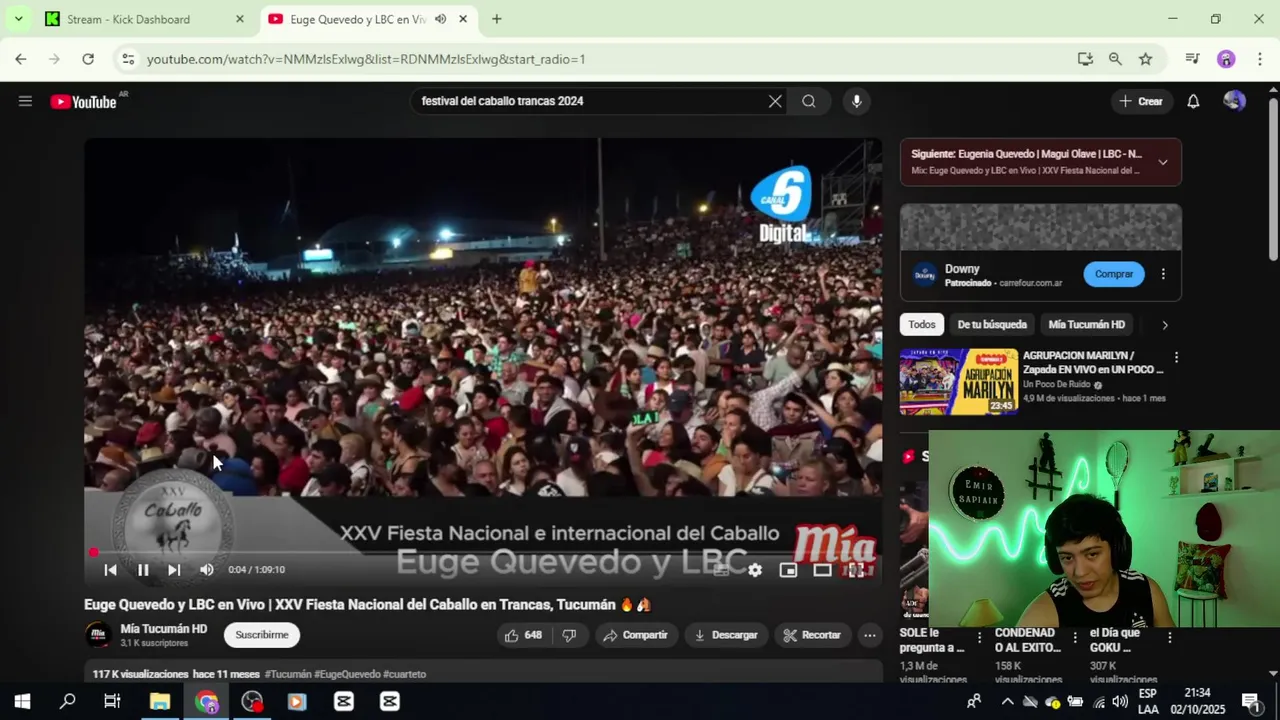Show hidden system tray icons

(1007, 701)
